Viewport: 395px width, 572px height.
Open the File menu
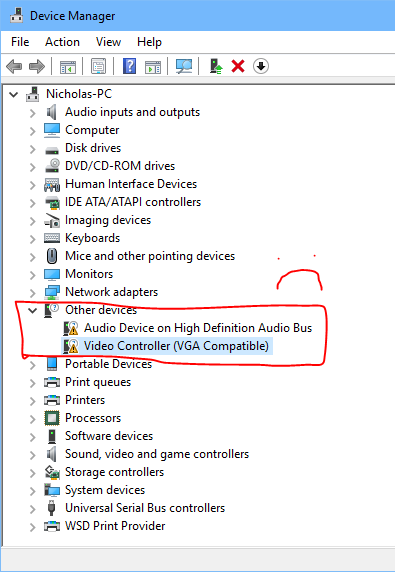click(20, 42)
